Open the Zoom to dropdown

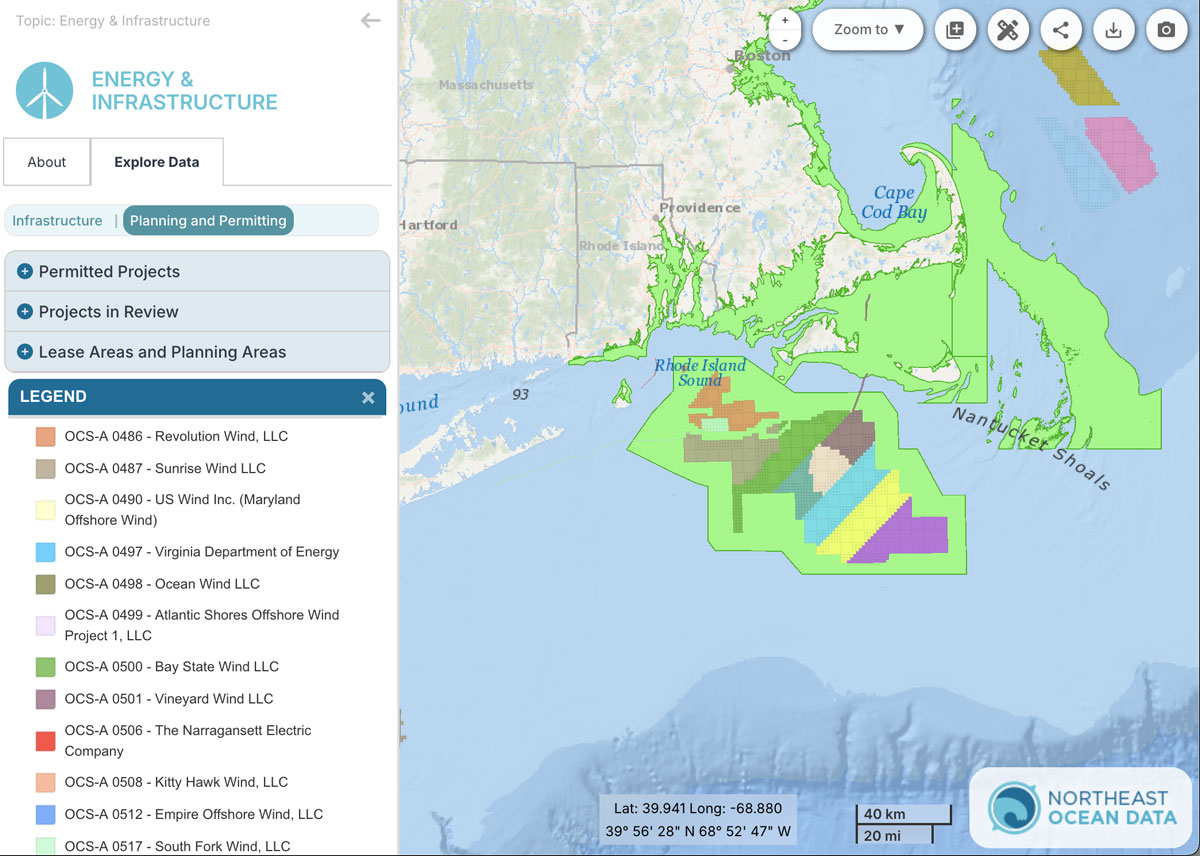pos(869,30)
